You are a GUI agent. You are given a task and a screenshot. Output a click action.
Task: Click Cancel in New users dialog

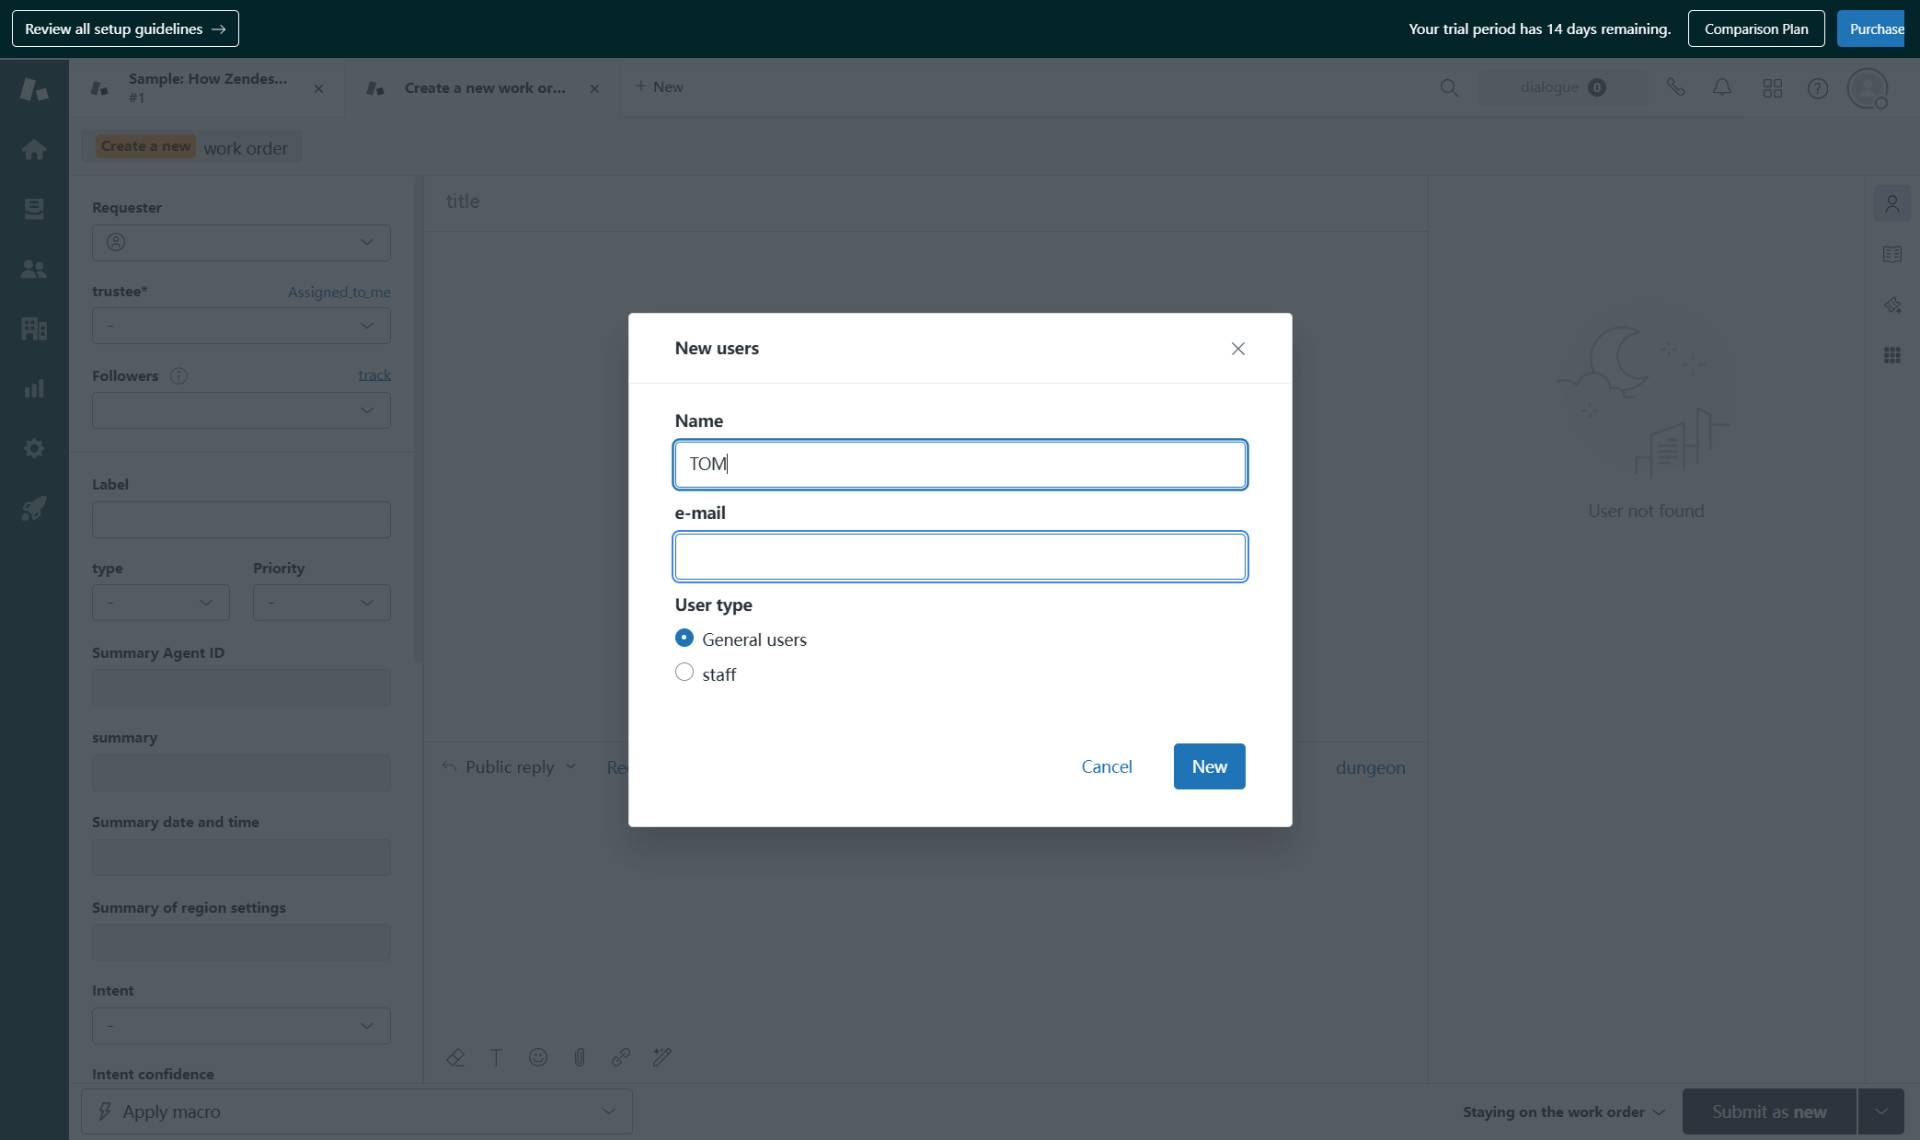coord(1106,766)
